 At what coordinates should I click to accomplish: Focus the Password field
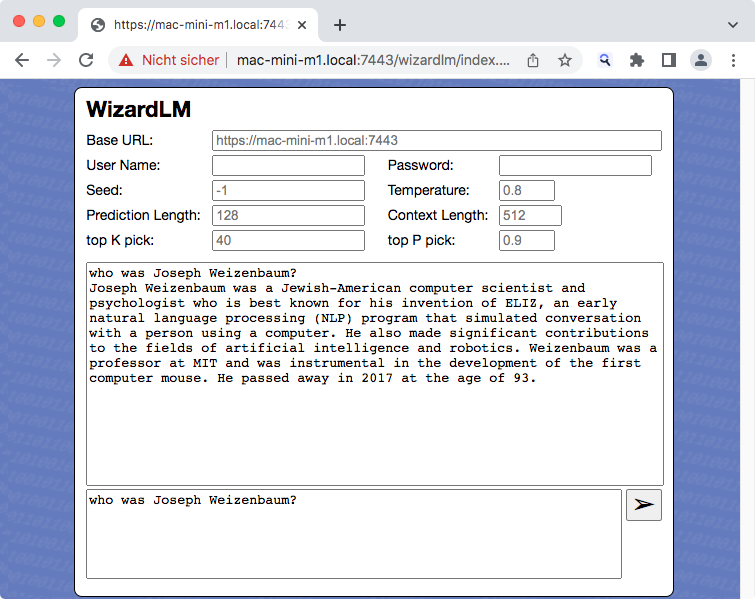pos(575,166)
